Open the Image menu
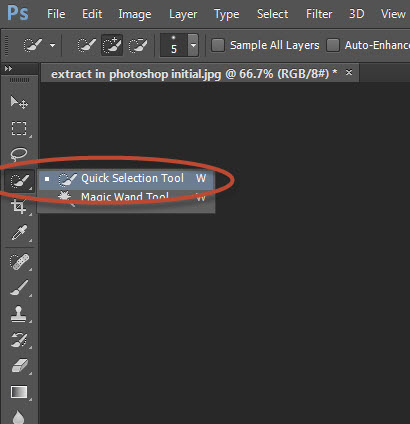The image size is (410, 424). pos(135,14)
